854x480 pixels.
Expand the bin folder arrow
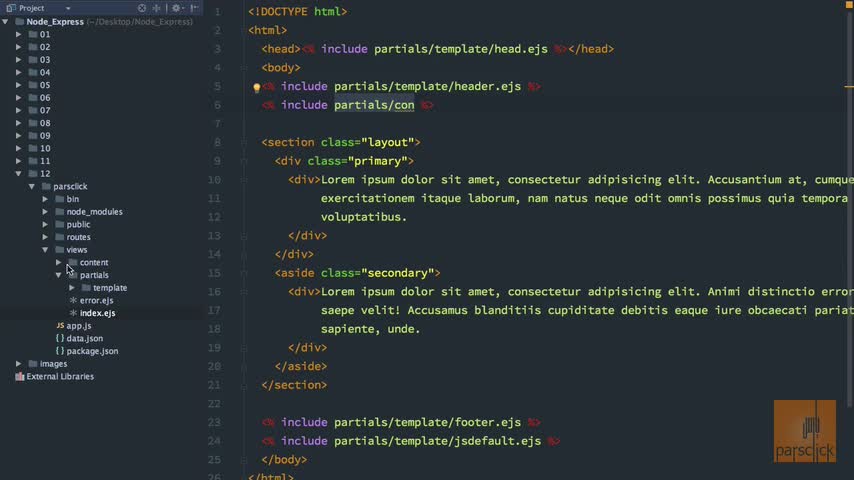click(45, 199)
